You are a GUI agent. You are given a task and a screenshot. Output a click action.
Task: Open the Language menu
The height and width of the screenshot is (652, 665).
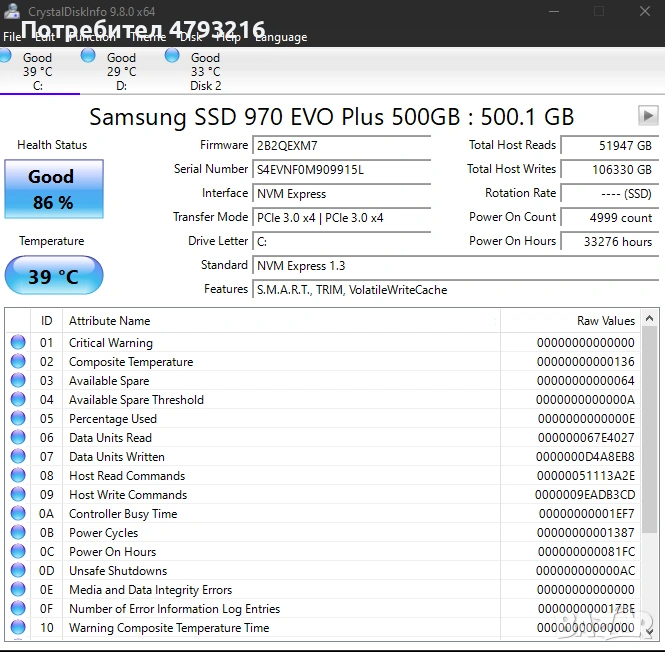(x=281, y=37)
